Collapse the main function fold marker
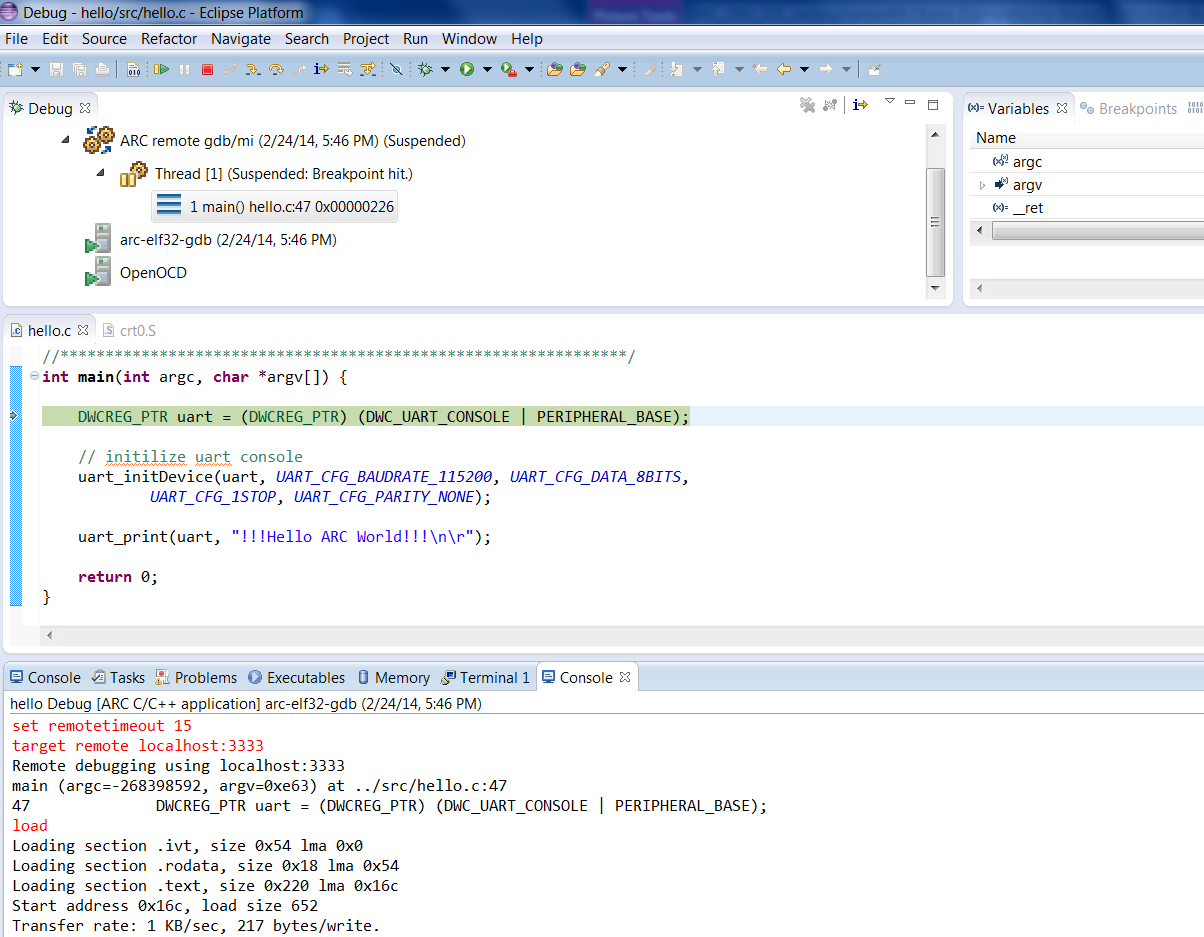1204x937 pixels. point(35,377)
